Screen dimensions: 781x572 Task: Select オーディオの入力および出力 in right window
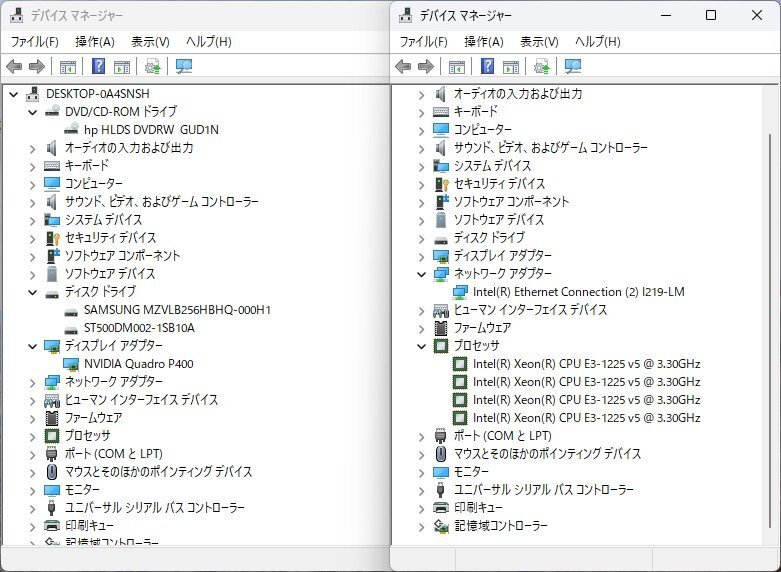pyautogui.click(x=518, y=94)
